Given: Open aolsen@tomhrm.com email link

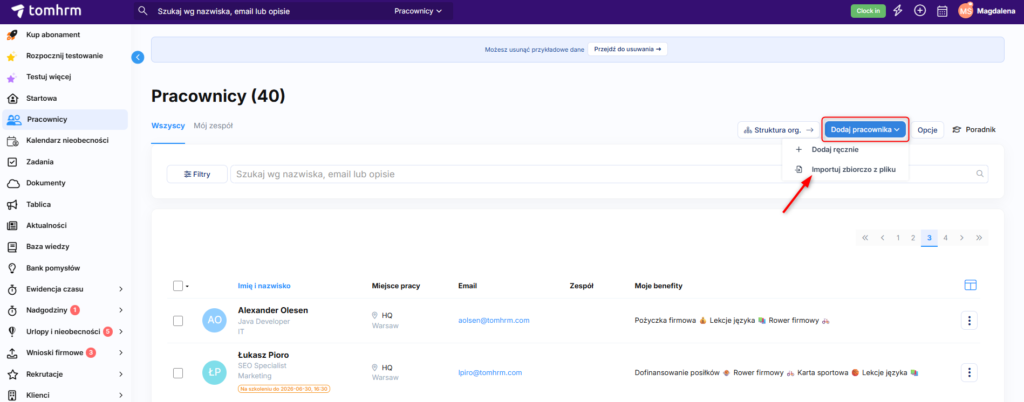Looking at the screenshot, I should [x=493, y=320].
